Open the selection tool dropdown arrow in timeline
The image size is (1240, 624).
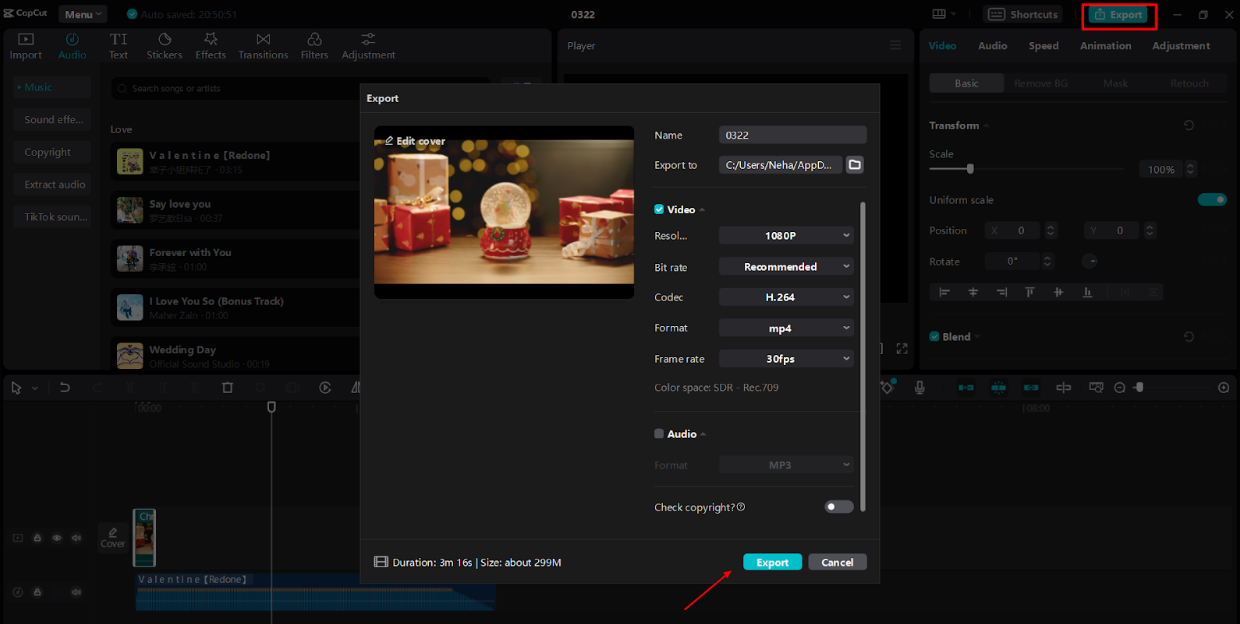click(35, 388)
